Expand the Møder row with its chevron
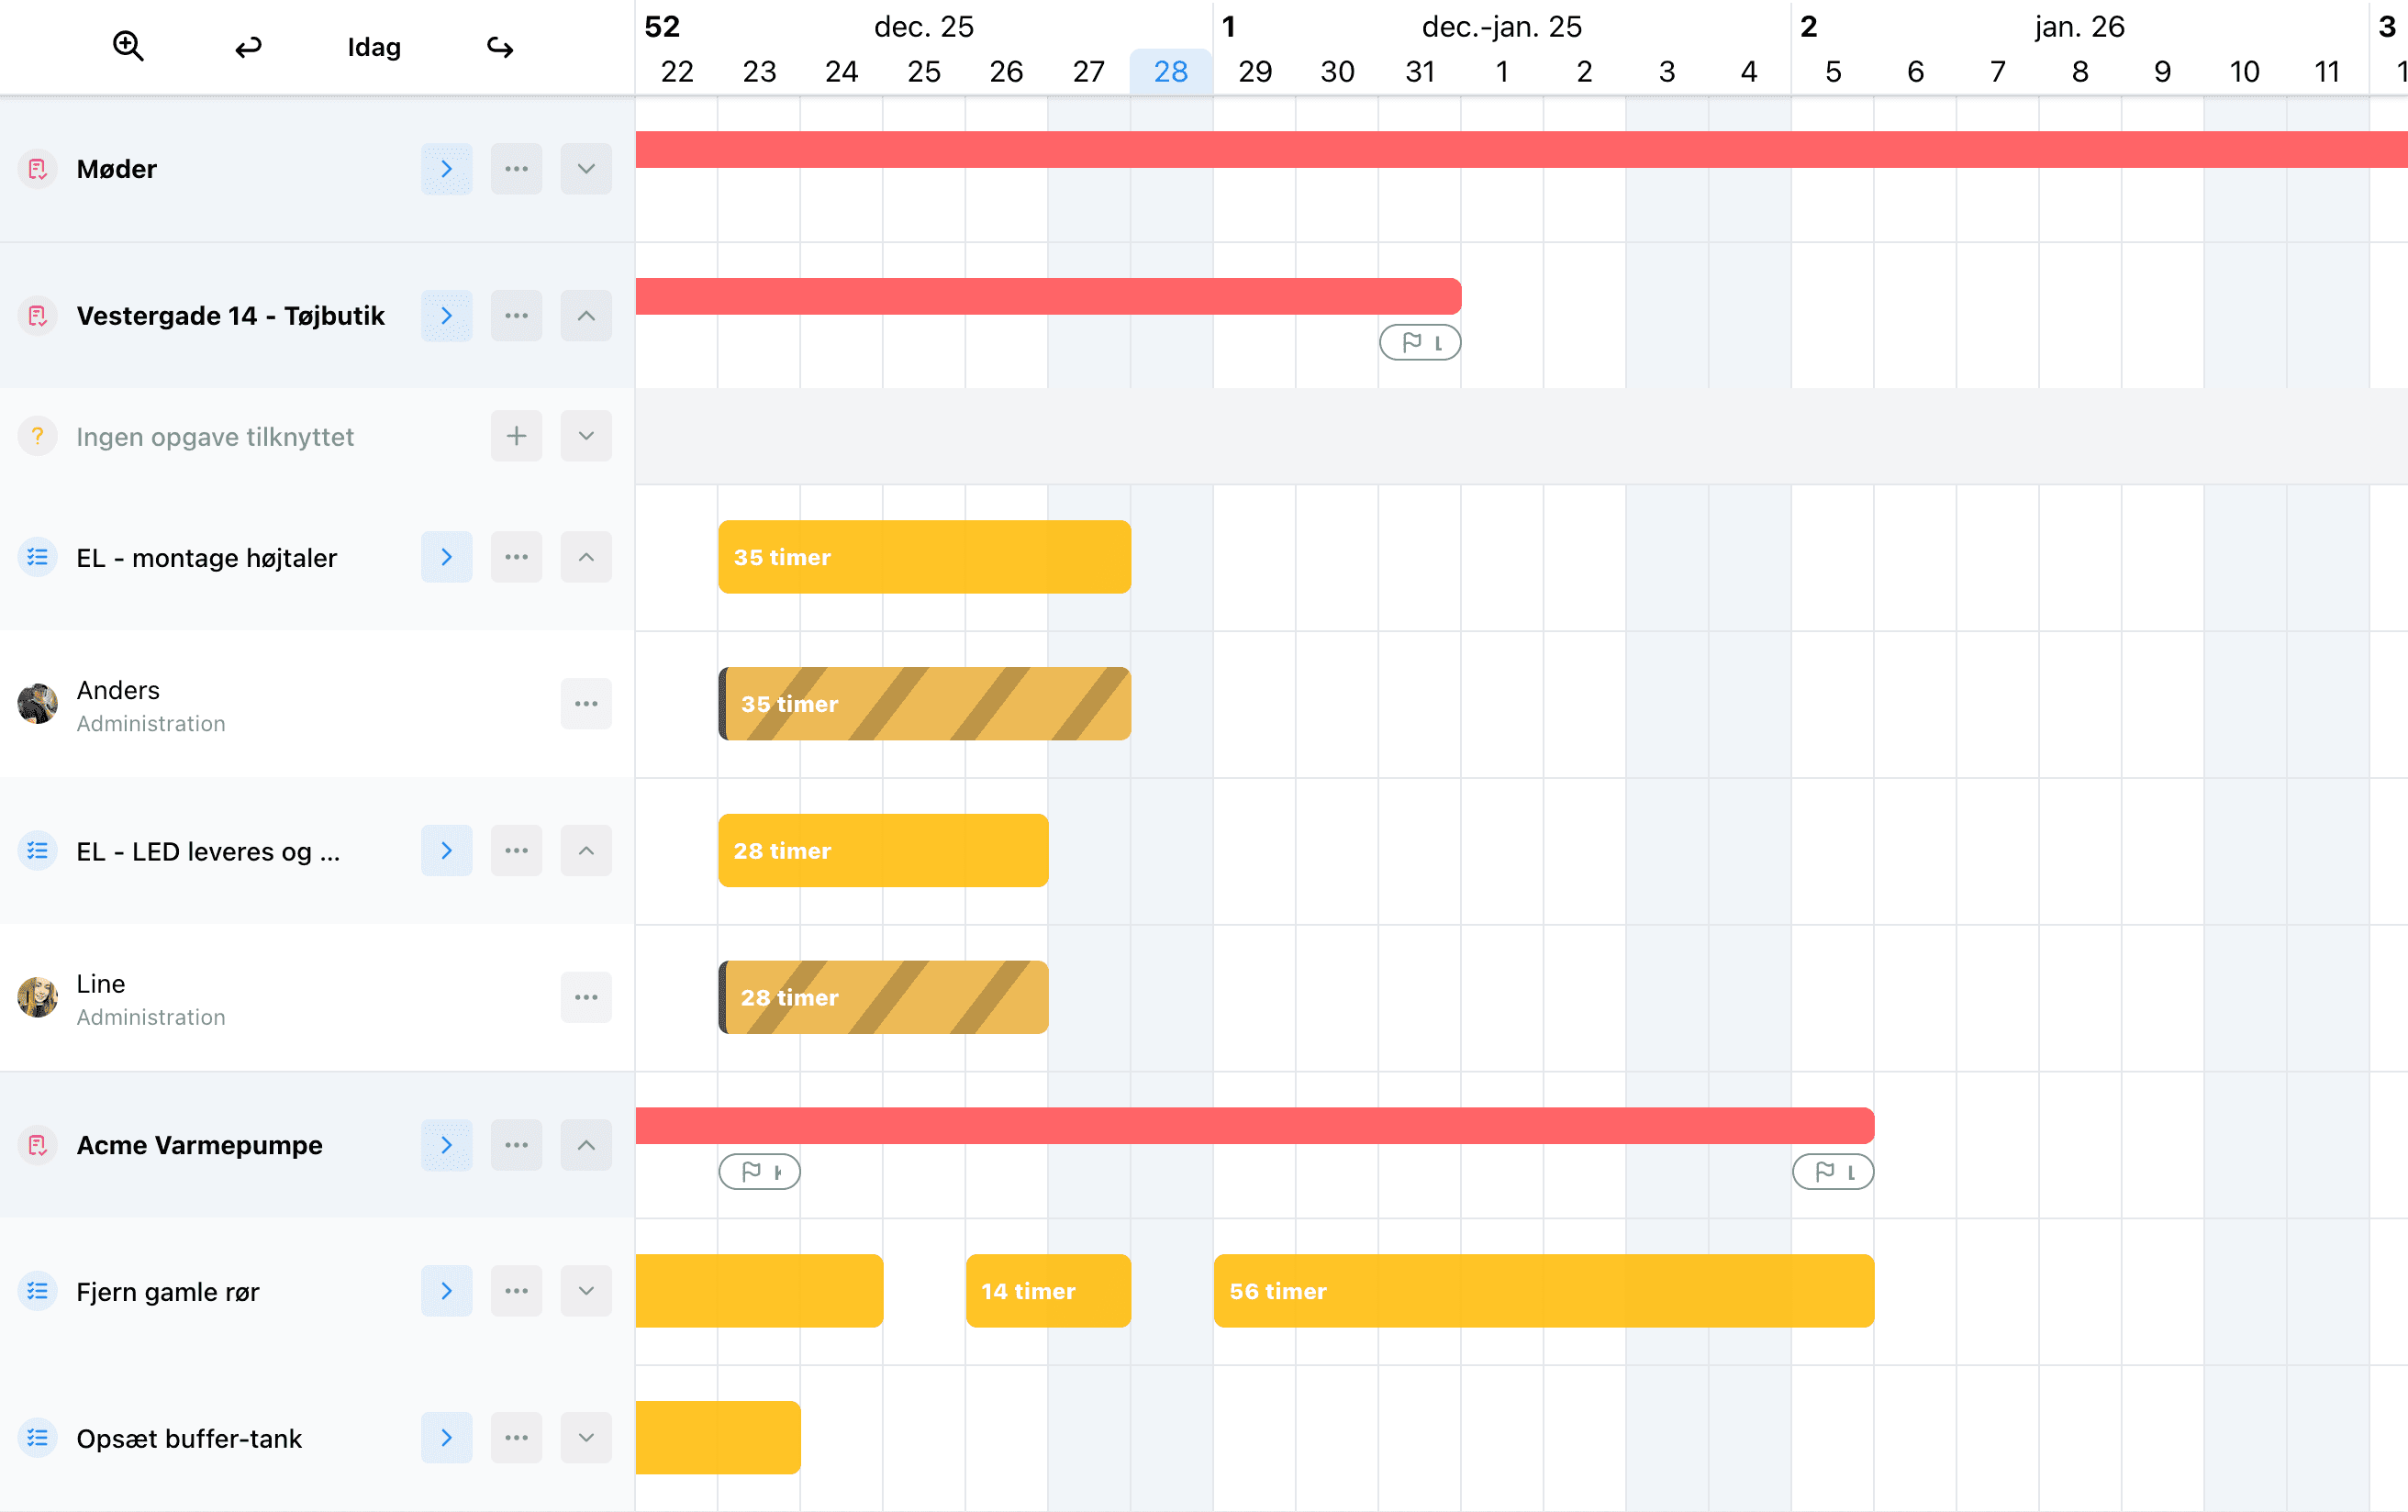Viewport: 2408px width, 1512px height. (x=586, y=168)
